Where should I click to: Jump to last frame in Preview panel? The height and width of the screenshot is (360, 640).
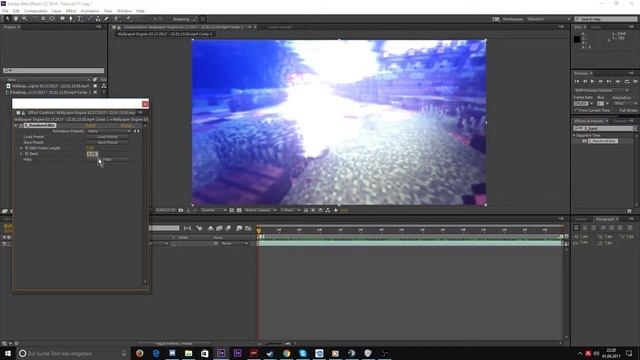pyautogui.click(x=609, y=82)
